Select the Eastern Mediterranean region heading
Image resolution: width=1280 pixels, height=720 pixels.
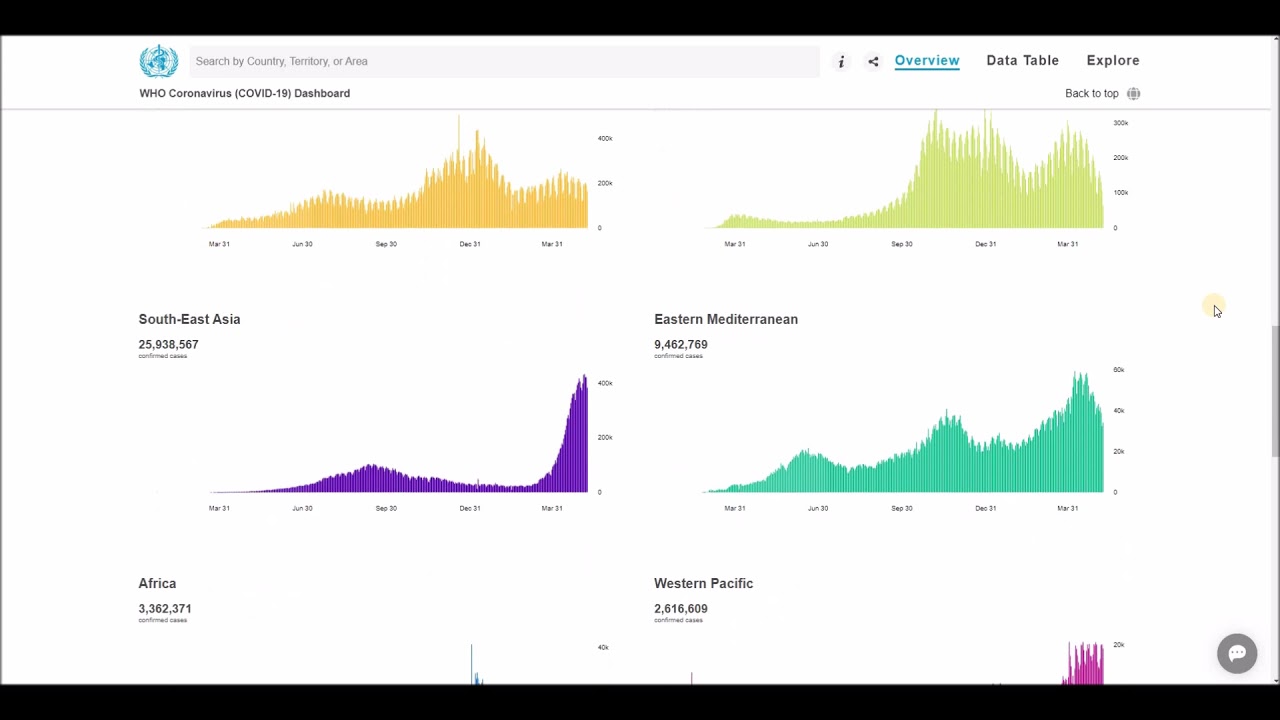[x=726, y=319]
